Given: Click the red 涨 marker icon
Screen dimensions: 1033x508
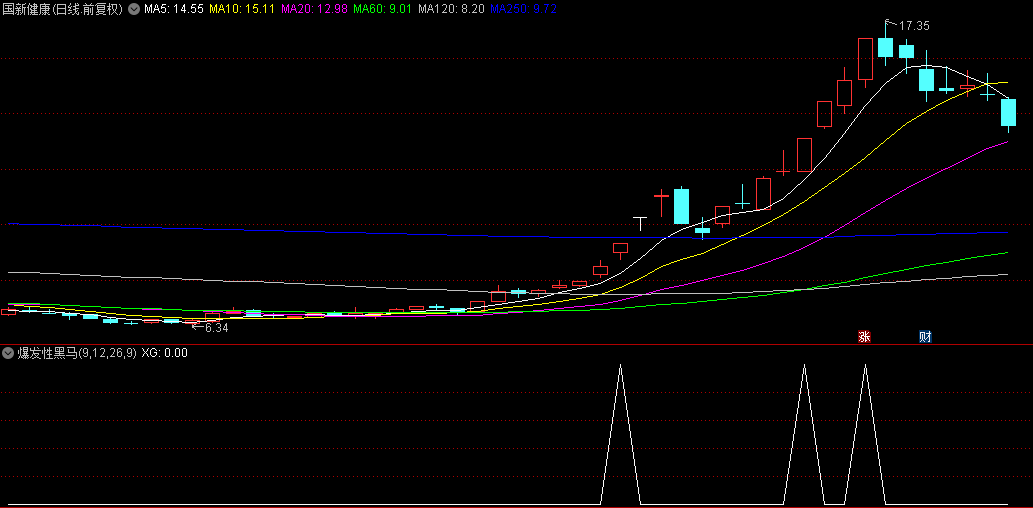Looking at the screenshot, I should click(864, 337).
